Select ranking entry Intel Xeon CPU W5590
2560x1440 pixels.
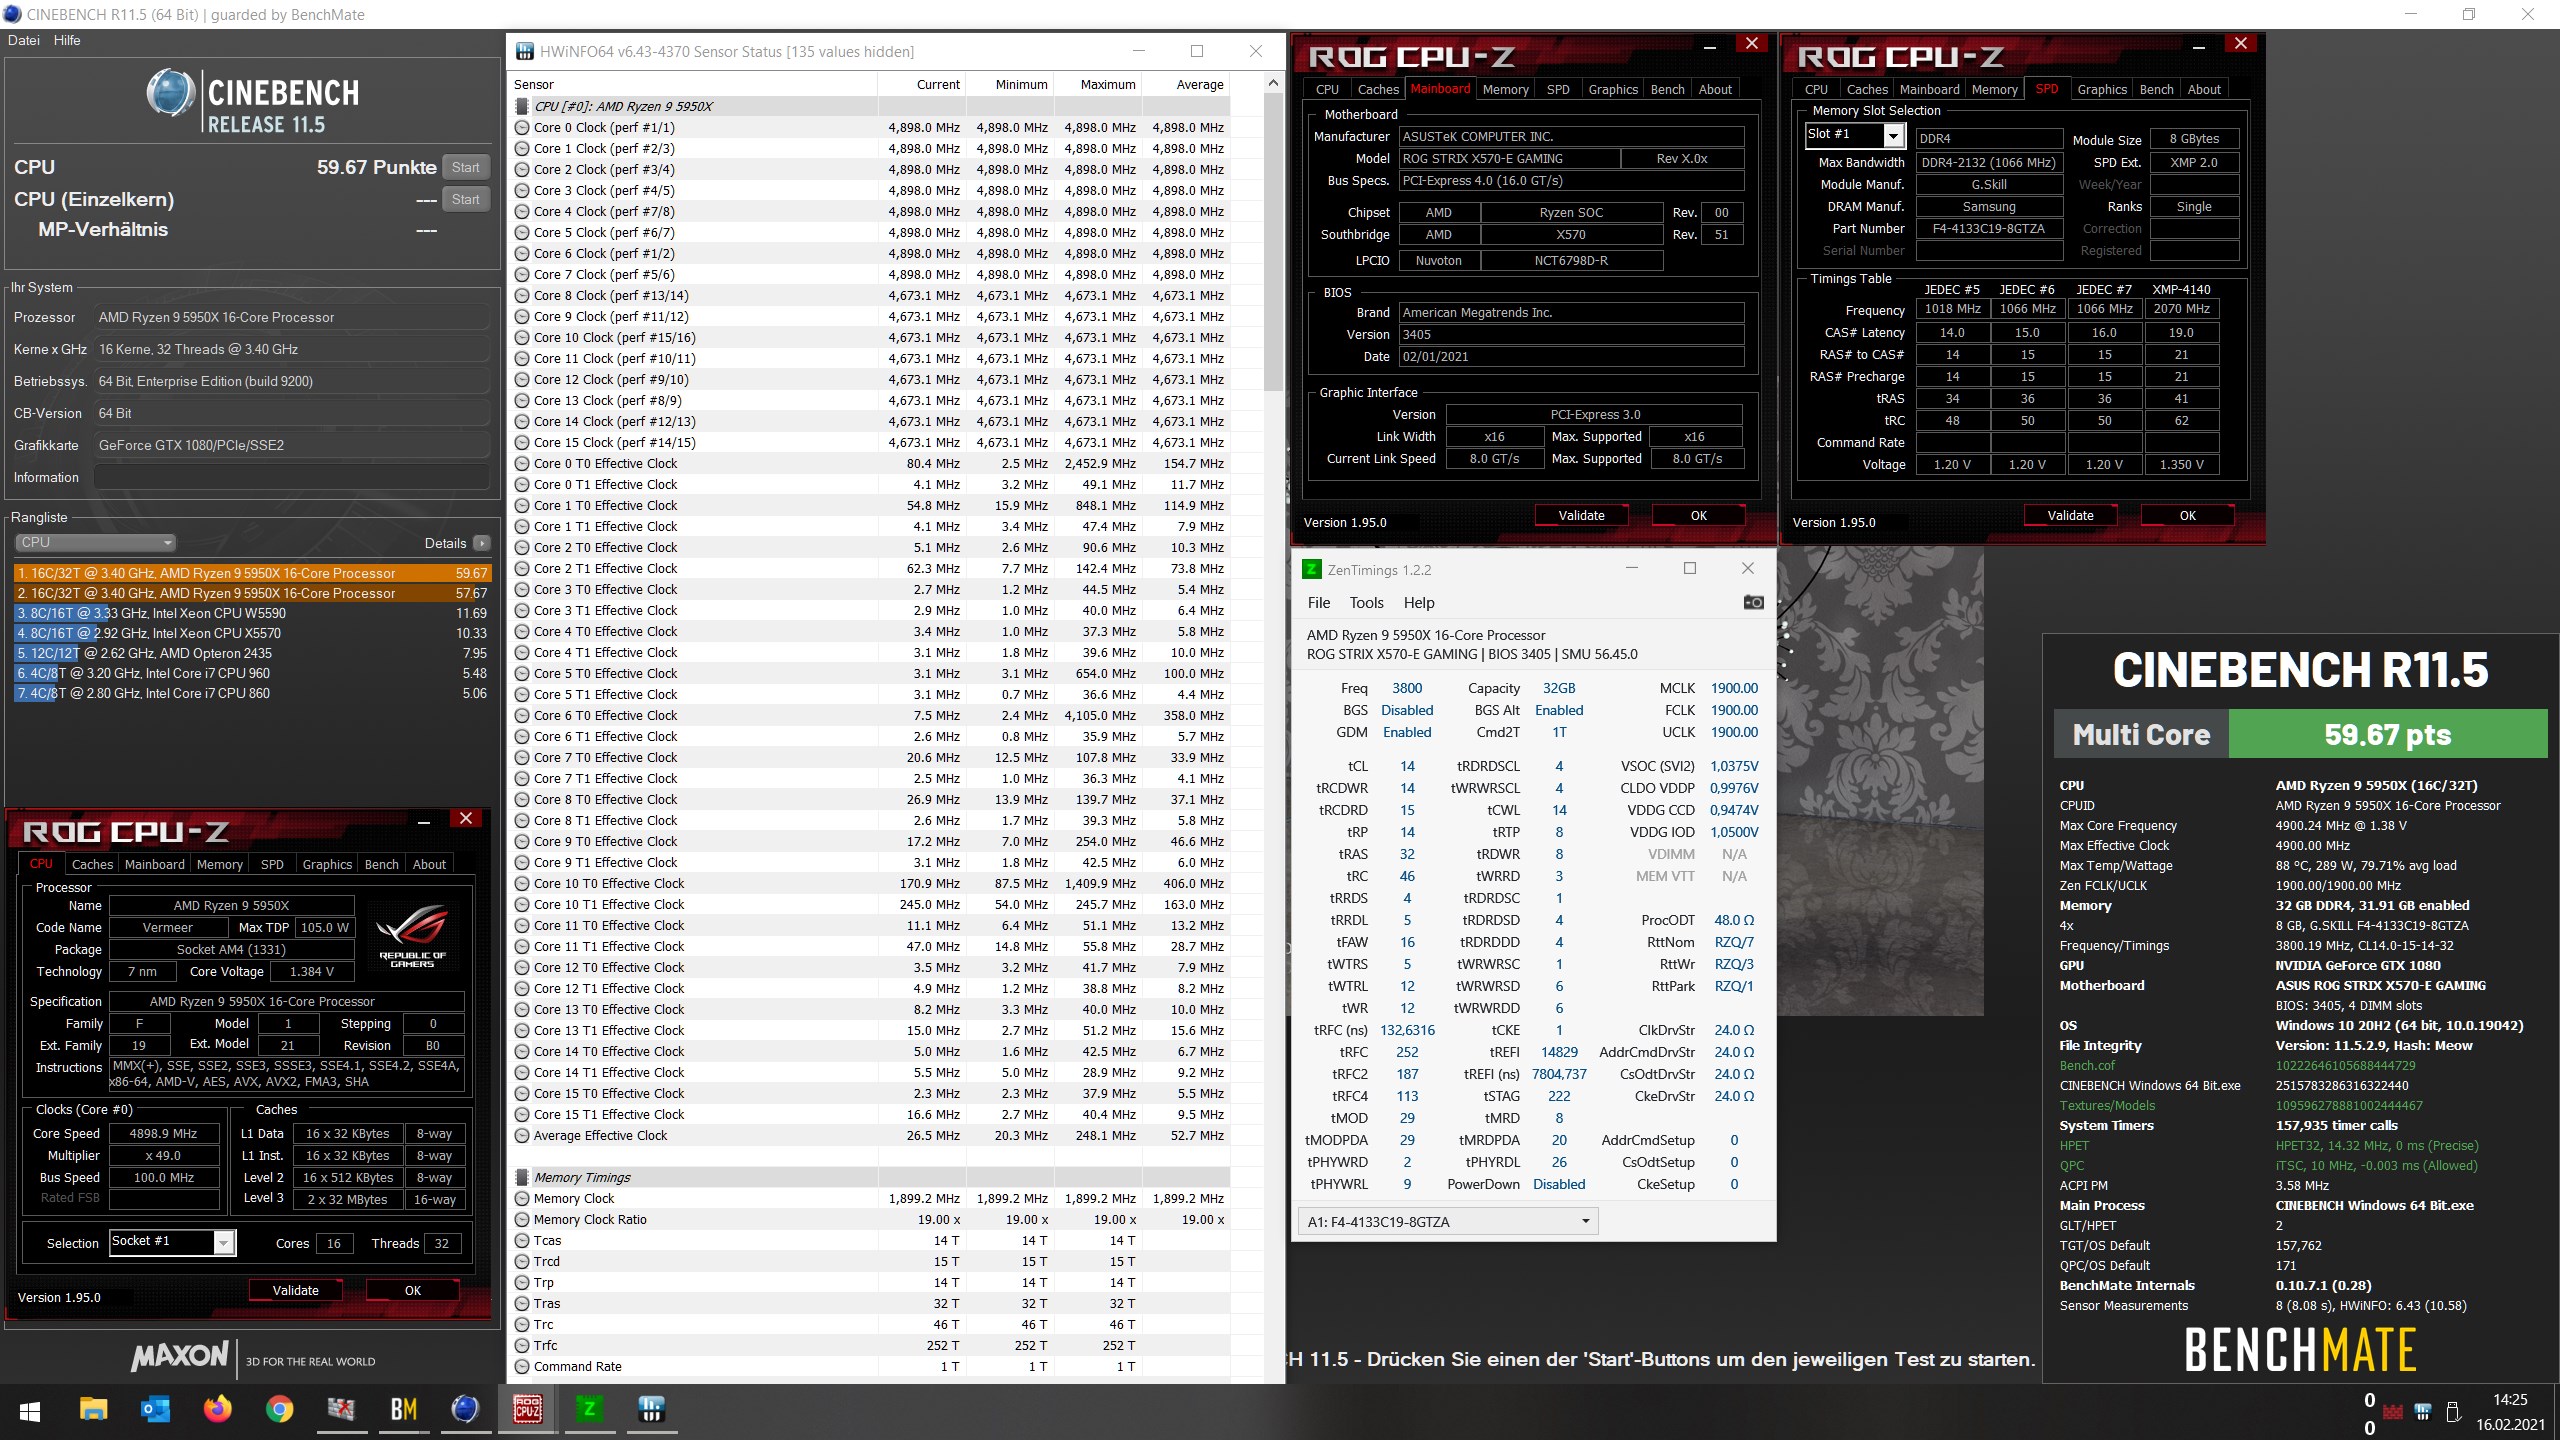(x=252, y=613)
